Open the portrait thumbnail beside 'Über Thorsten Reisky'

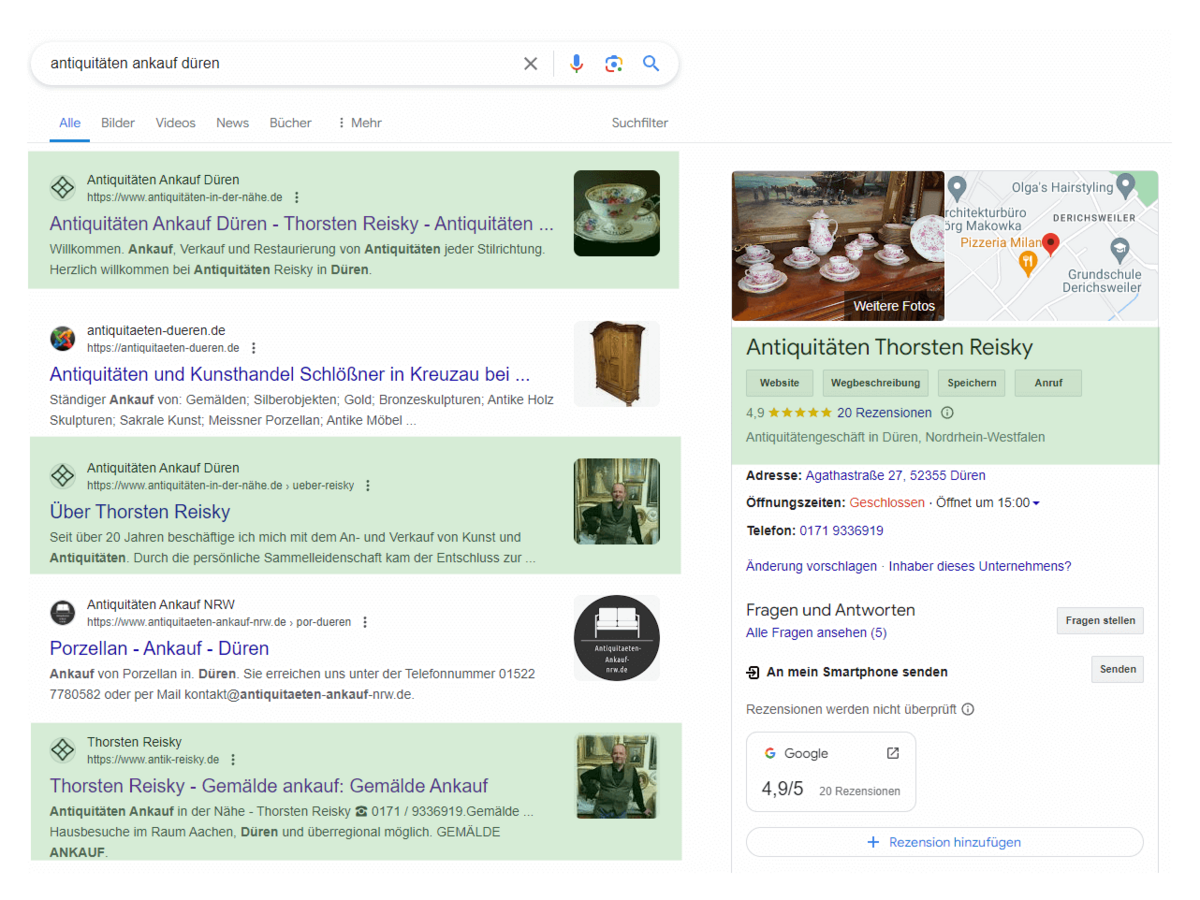617,501
